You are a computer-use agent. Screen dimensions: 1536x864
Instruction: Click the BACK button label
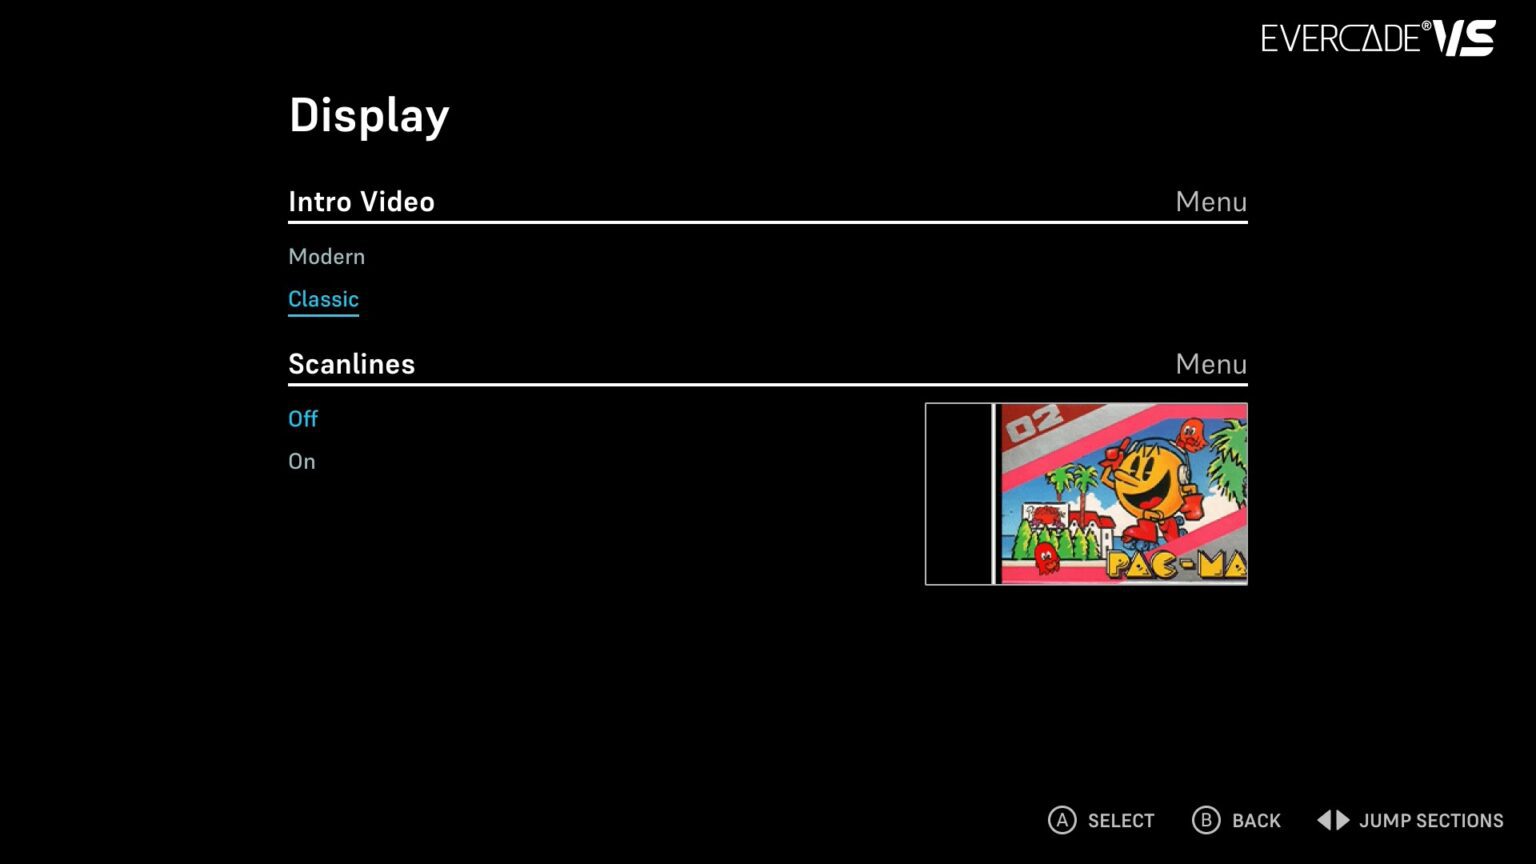(1256, 820)
